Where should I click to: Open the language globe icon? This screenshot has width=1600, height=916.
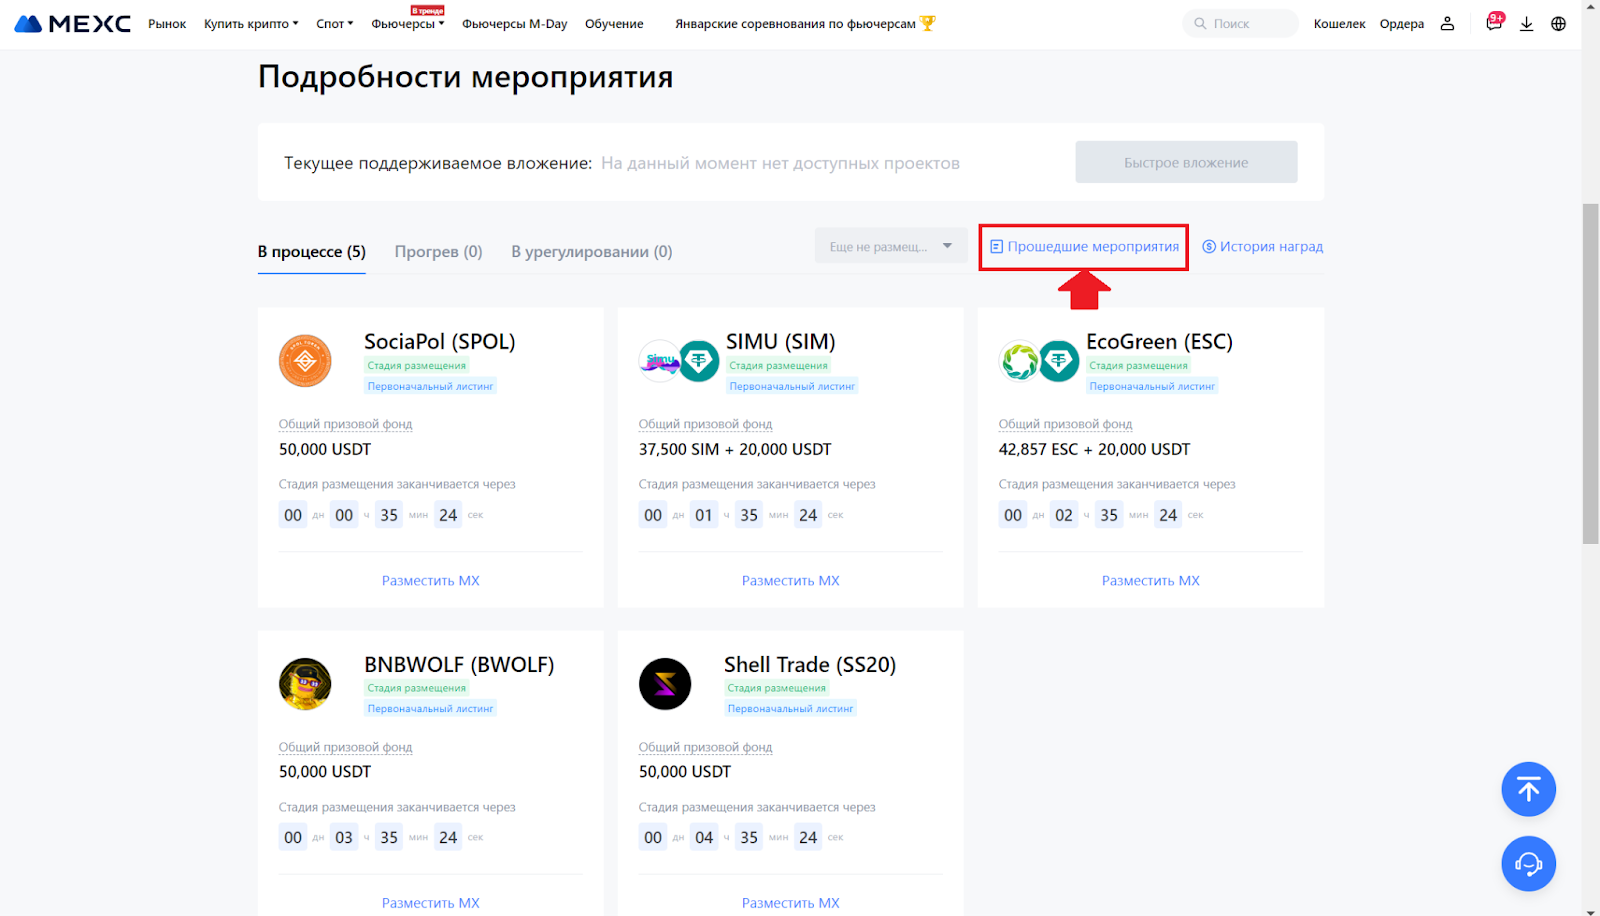(x=1558, y=24)
